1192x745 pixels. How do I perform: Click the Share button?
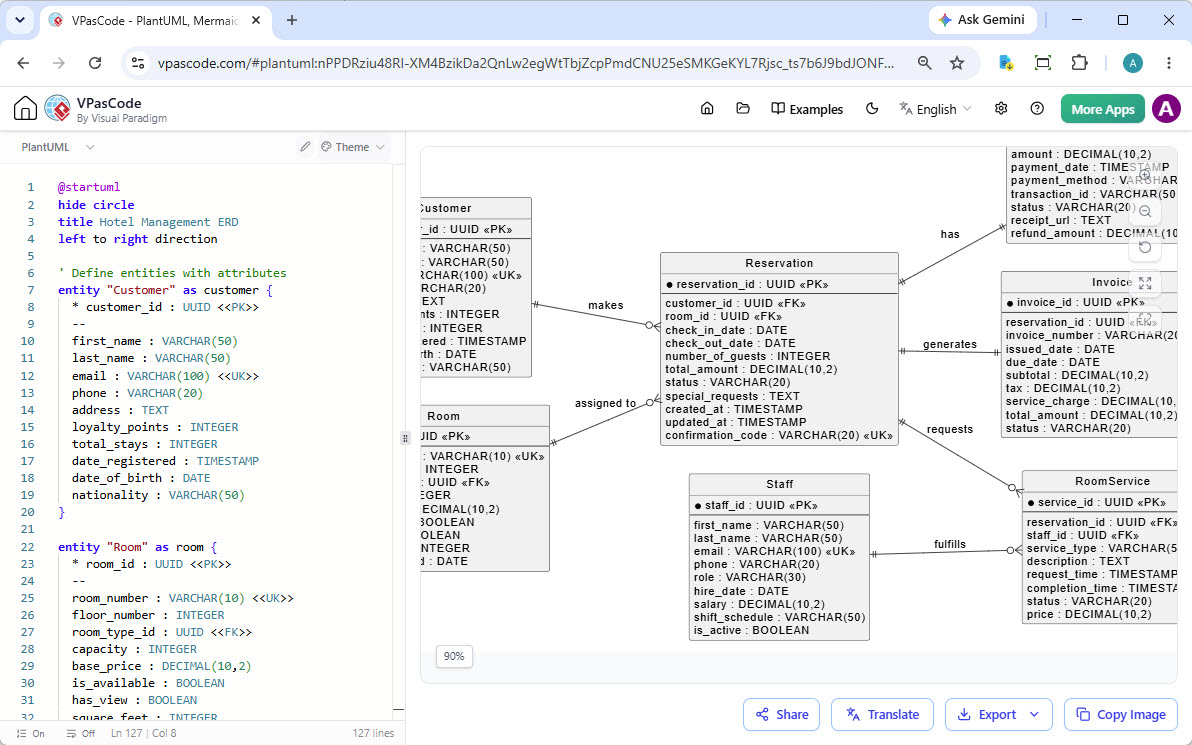[781, 715]
